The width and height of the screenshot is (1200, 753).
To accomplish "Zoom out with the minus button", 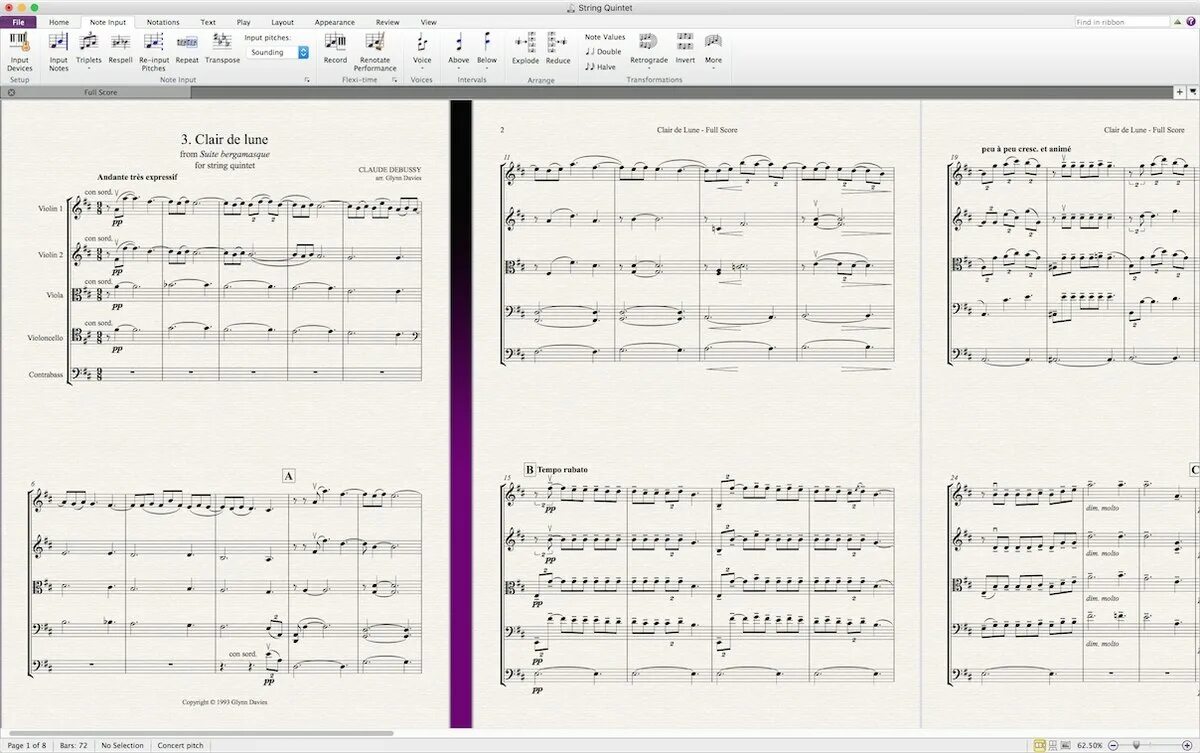I will 1111,745.
